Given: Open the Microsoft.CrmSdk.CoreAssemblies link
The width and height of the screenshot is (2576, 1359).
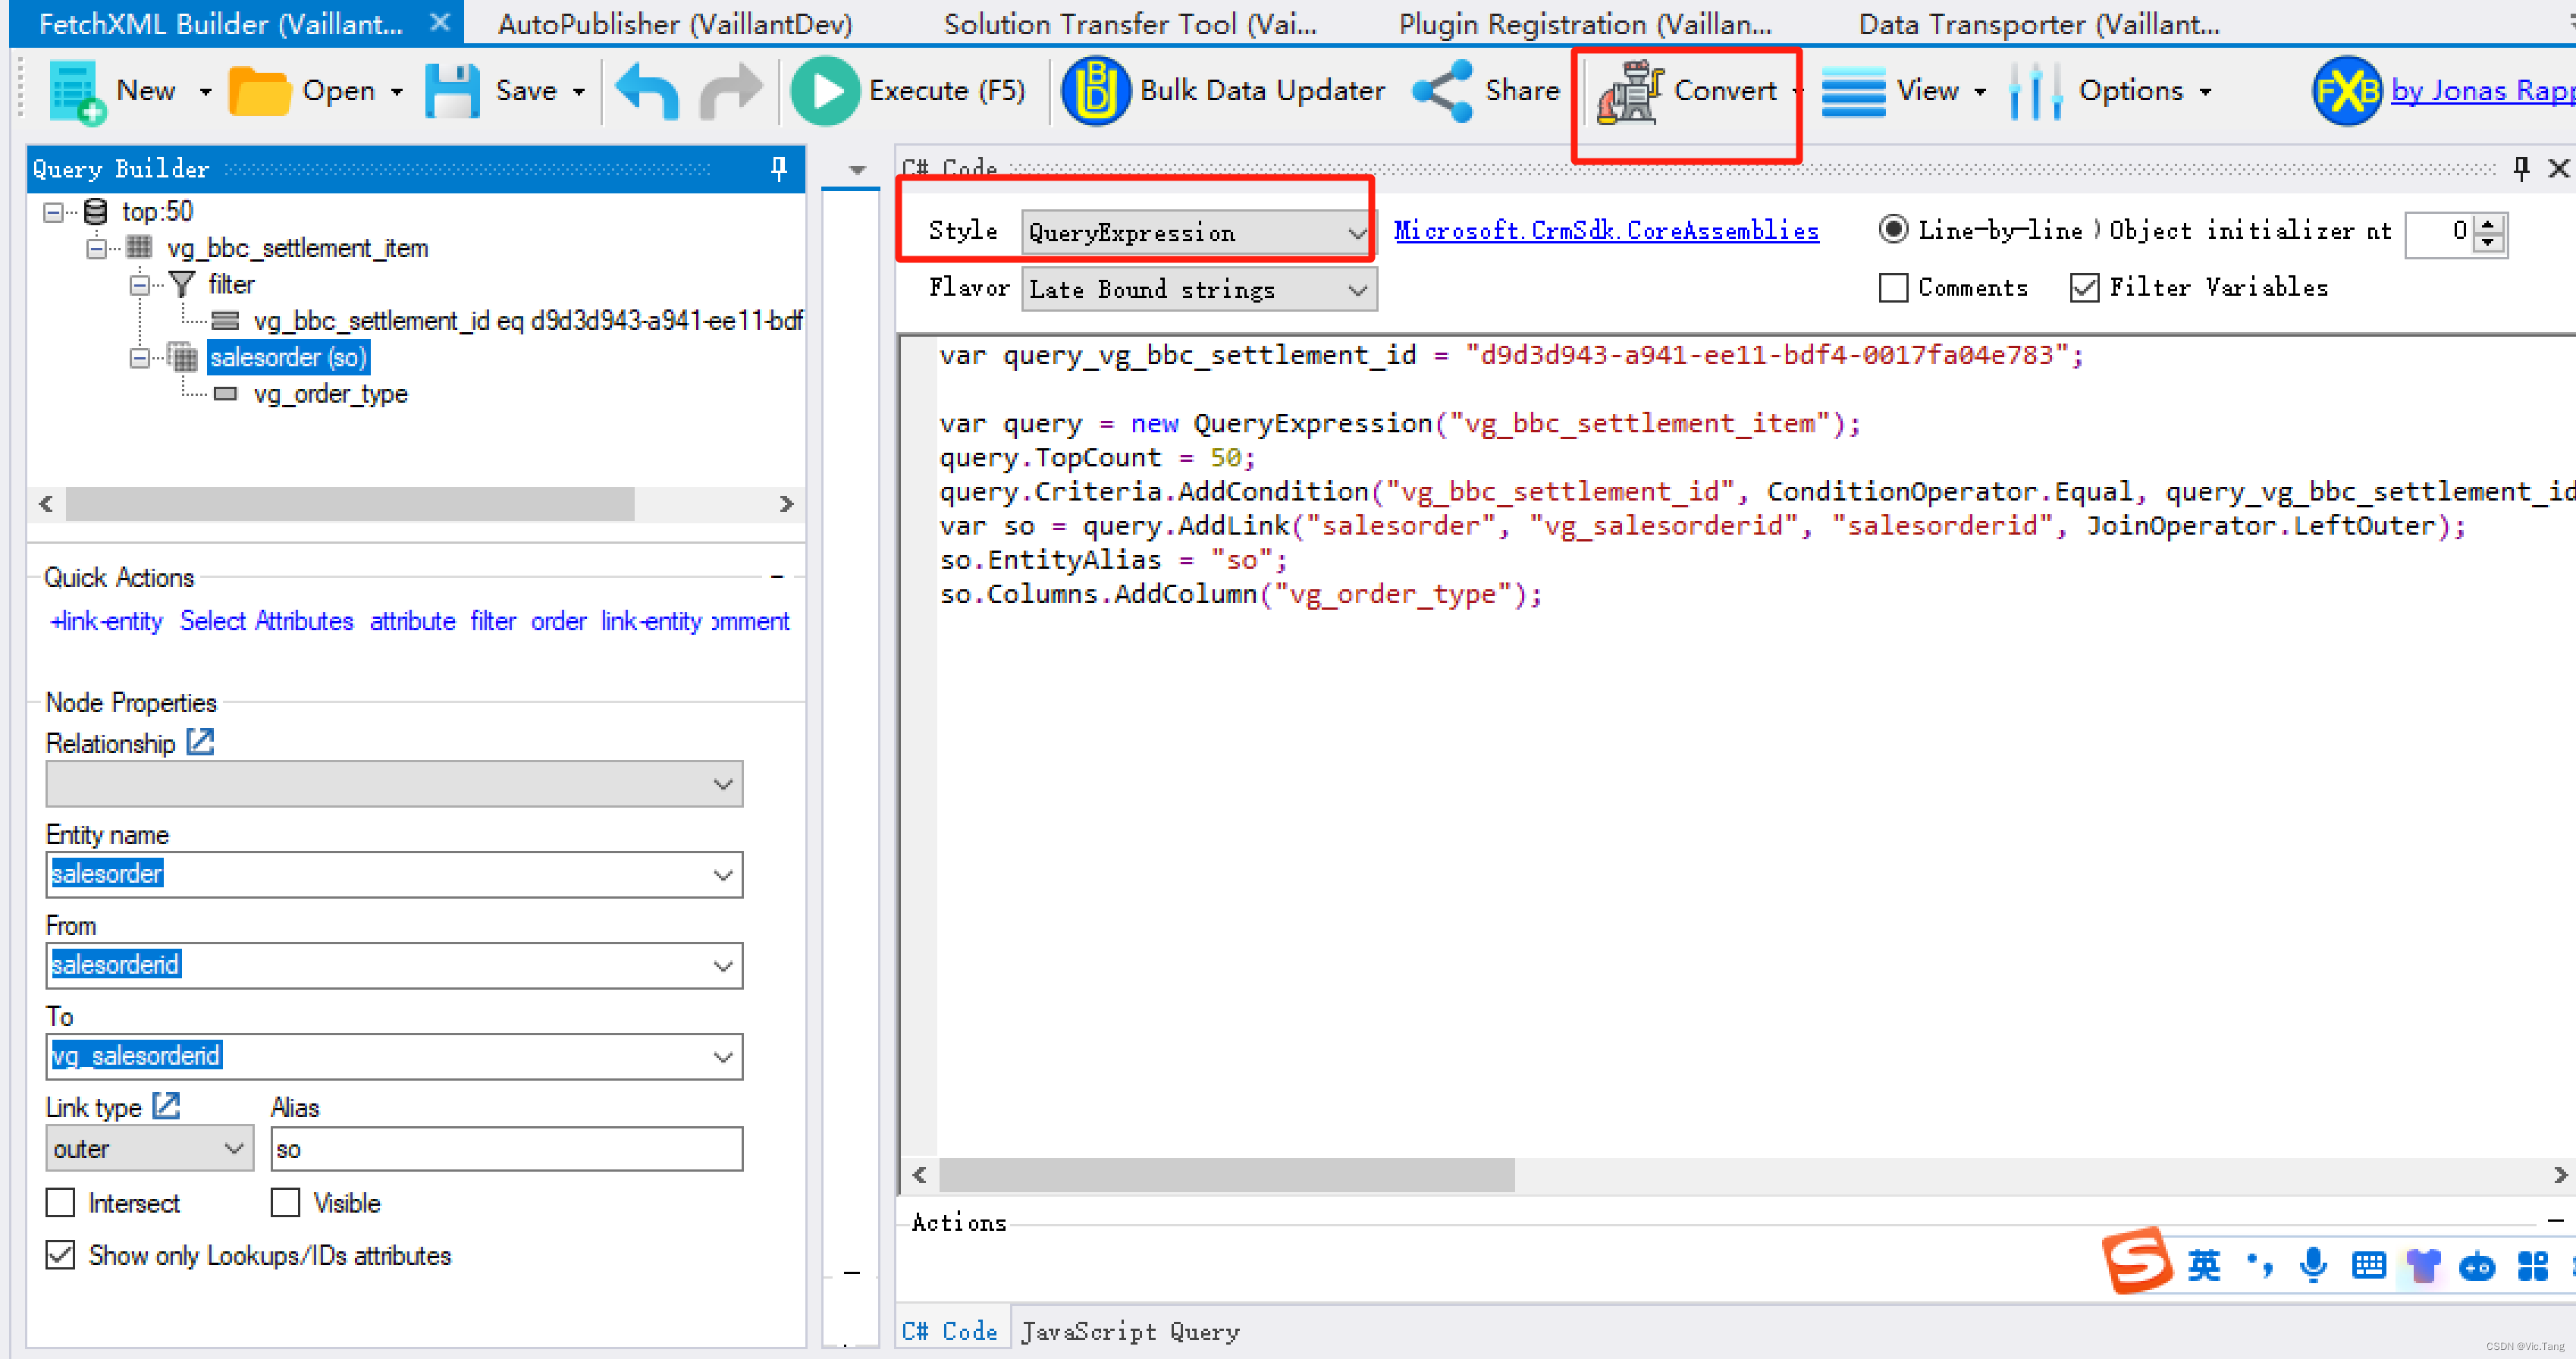Looking at the screenshot, I should (x=1605, y=230).
